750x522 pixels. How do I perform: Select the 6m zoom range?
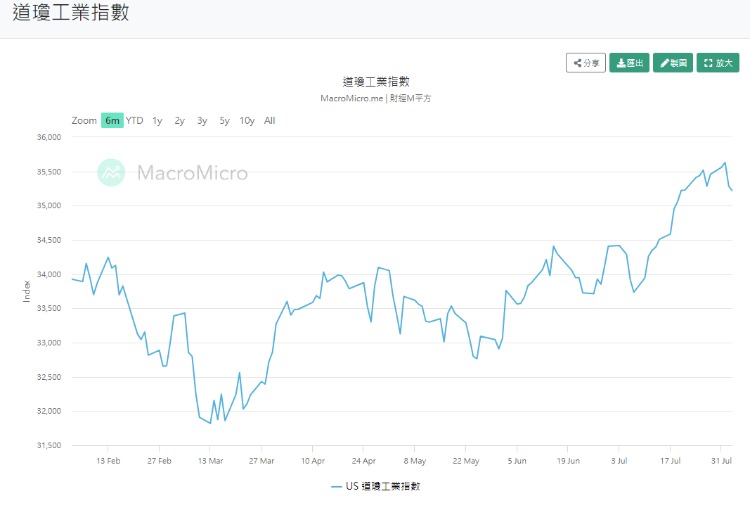[x=112, y=121]
